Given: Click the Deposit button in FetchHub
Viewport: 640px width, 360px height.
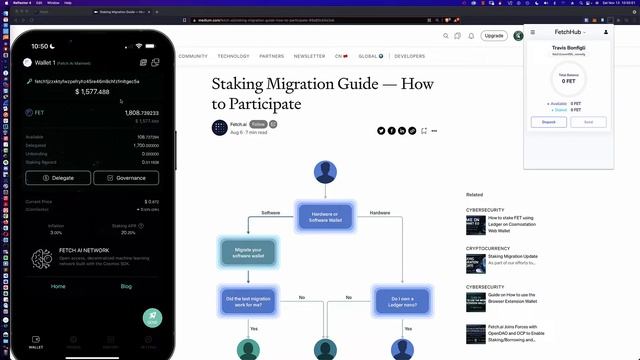Looking at the screenshot, I should pyautogui.click(x=549, y=122).
